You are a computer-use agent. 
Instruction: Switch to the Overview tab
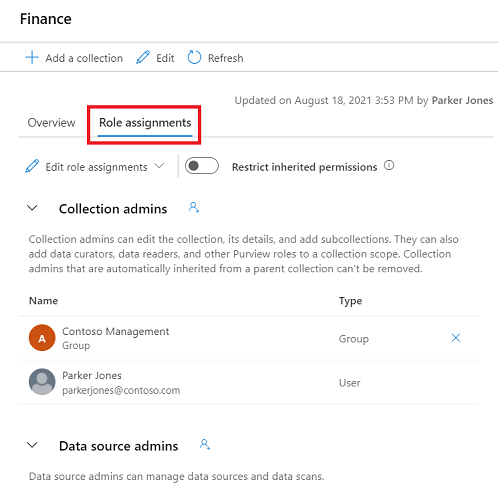coord(51,123)
